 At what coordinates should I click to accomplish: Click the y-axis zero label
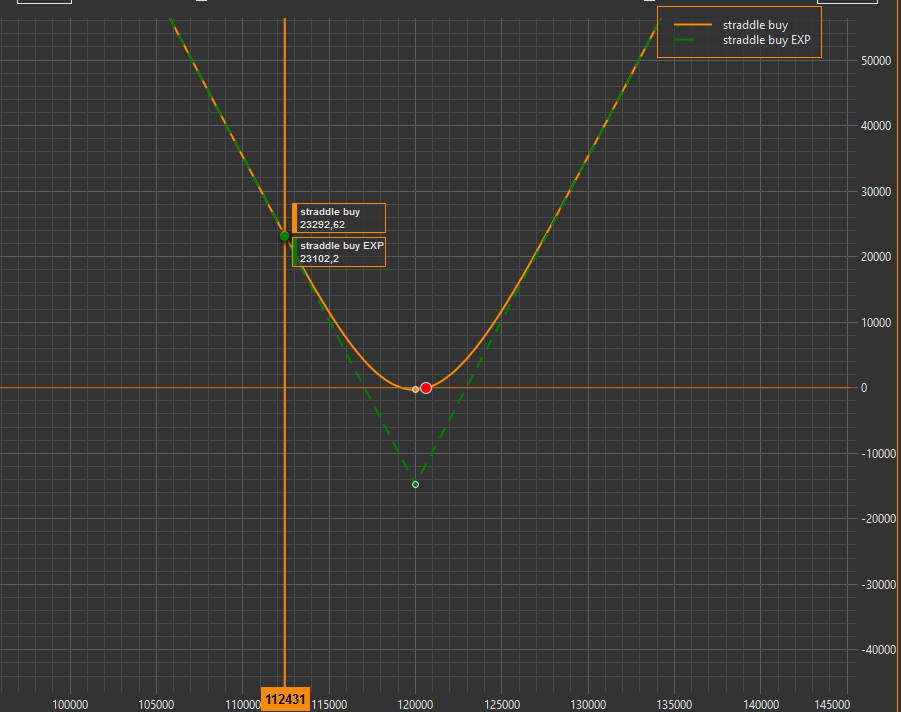[864, 388]
